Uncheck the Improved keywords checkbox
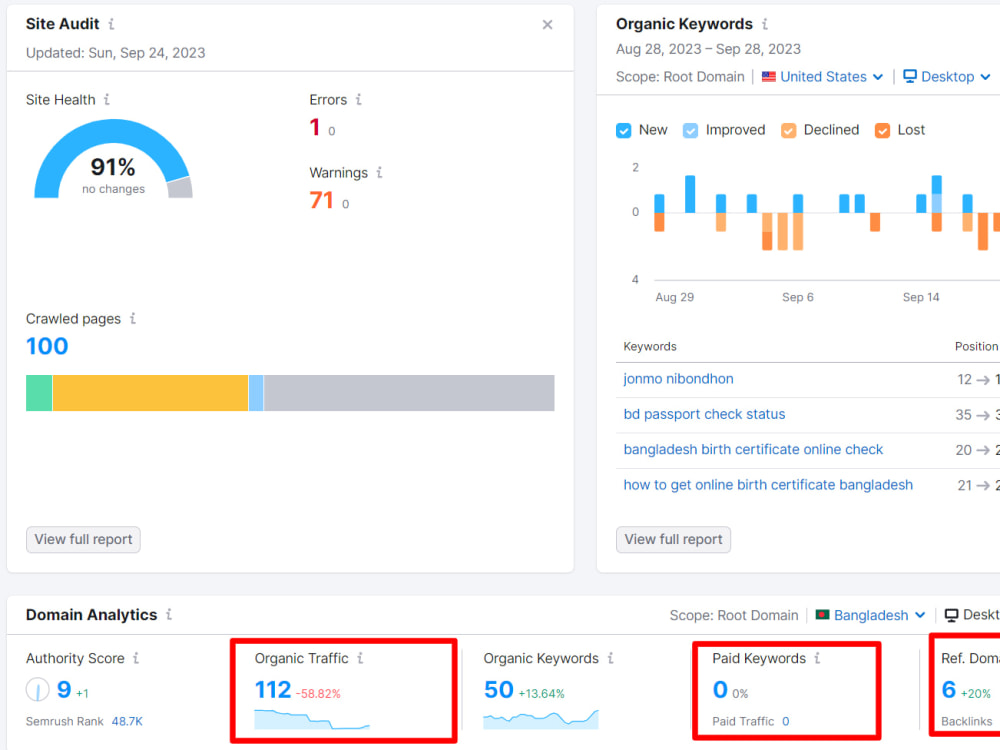 690,131
